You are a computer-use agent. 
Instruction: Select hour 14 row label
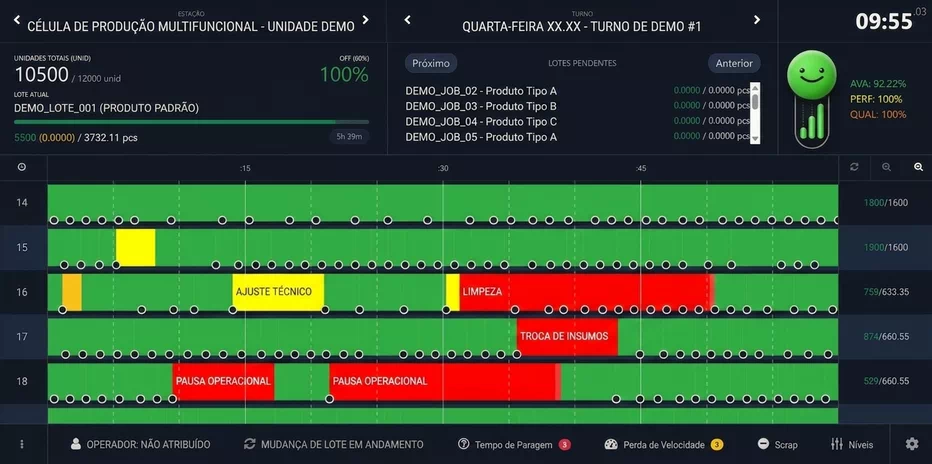[22, 203]
